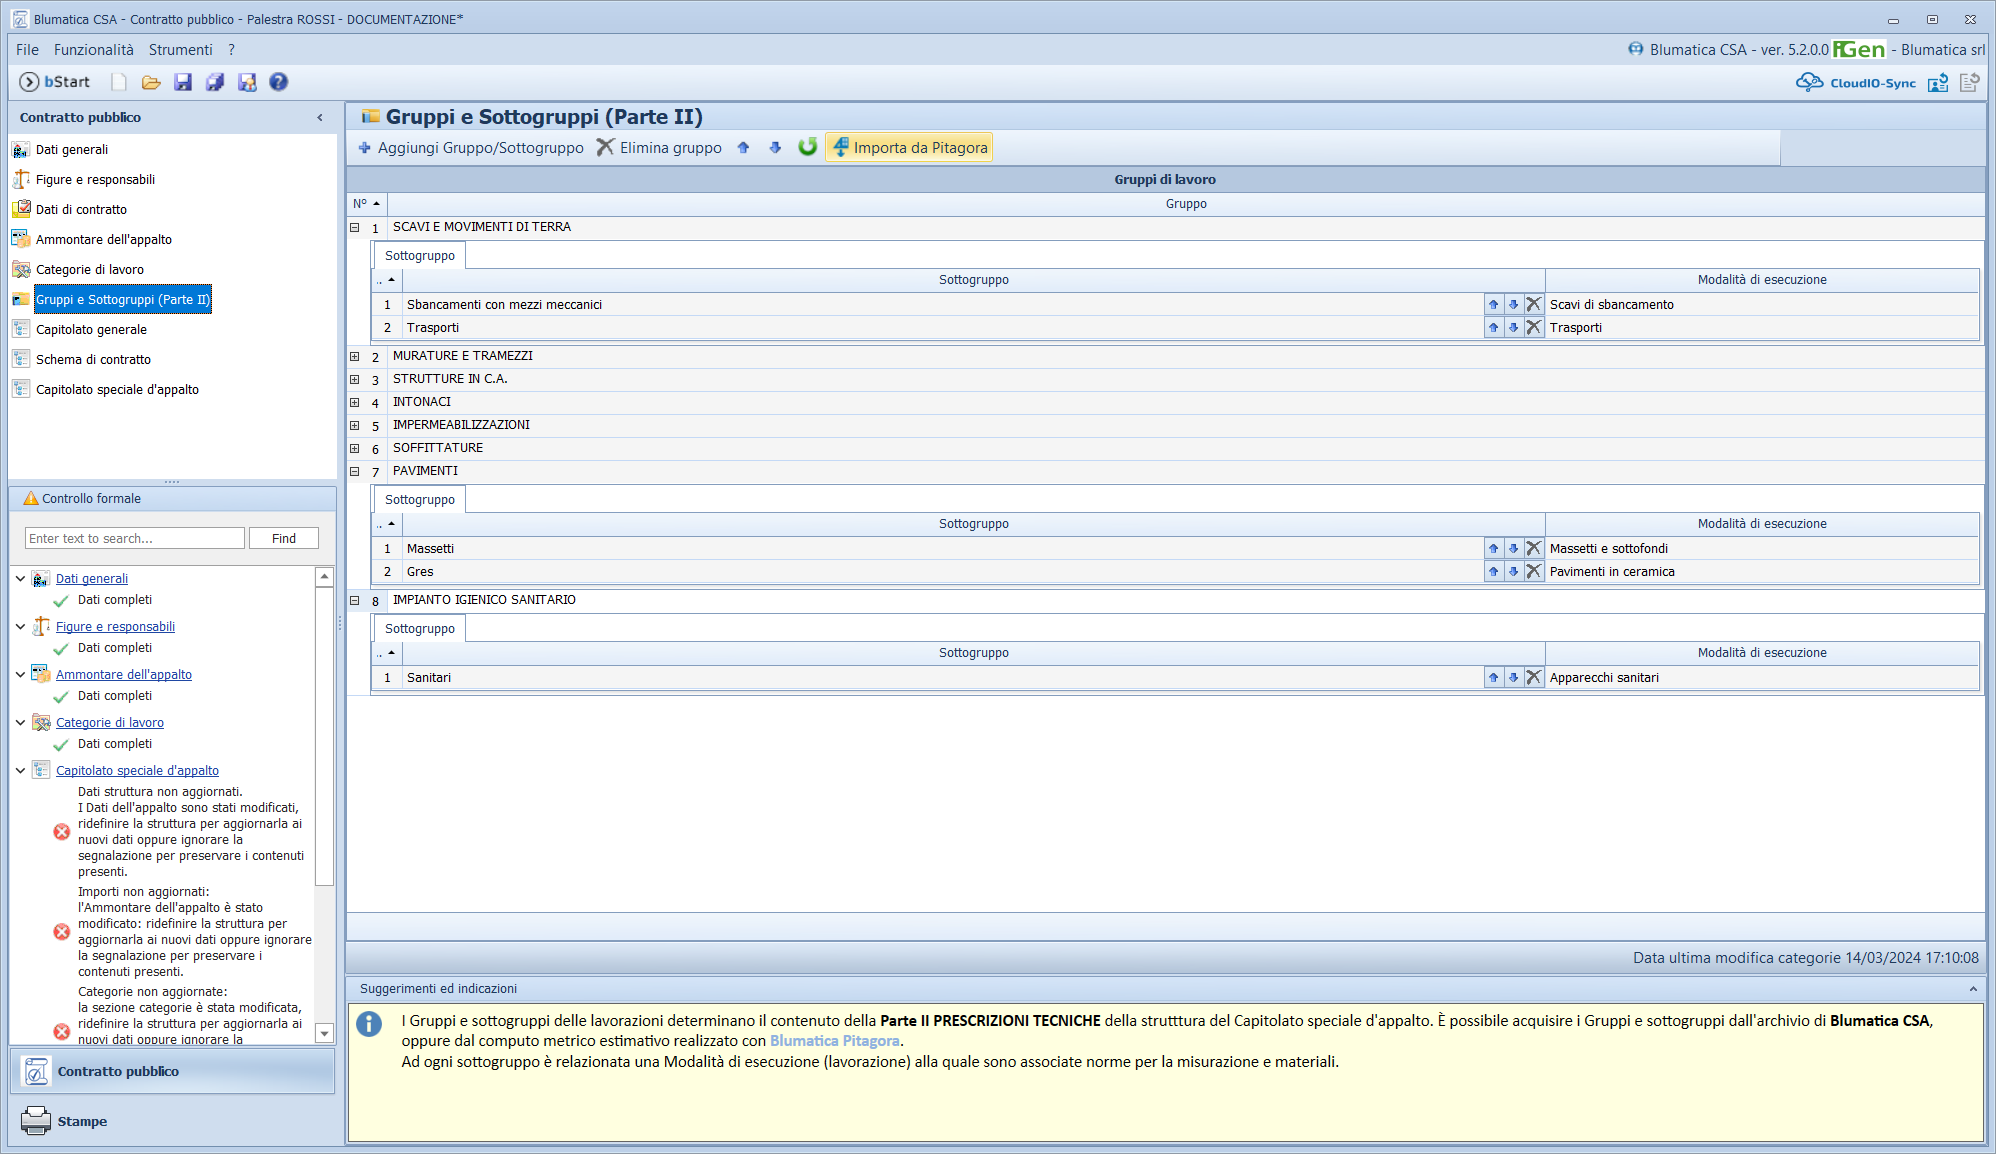The height and width of the screenshot is (1154, 1996).
Task: Open Dati di contratto in sidebar
Action: tap(81, 210)
